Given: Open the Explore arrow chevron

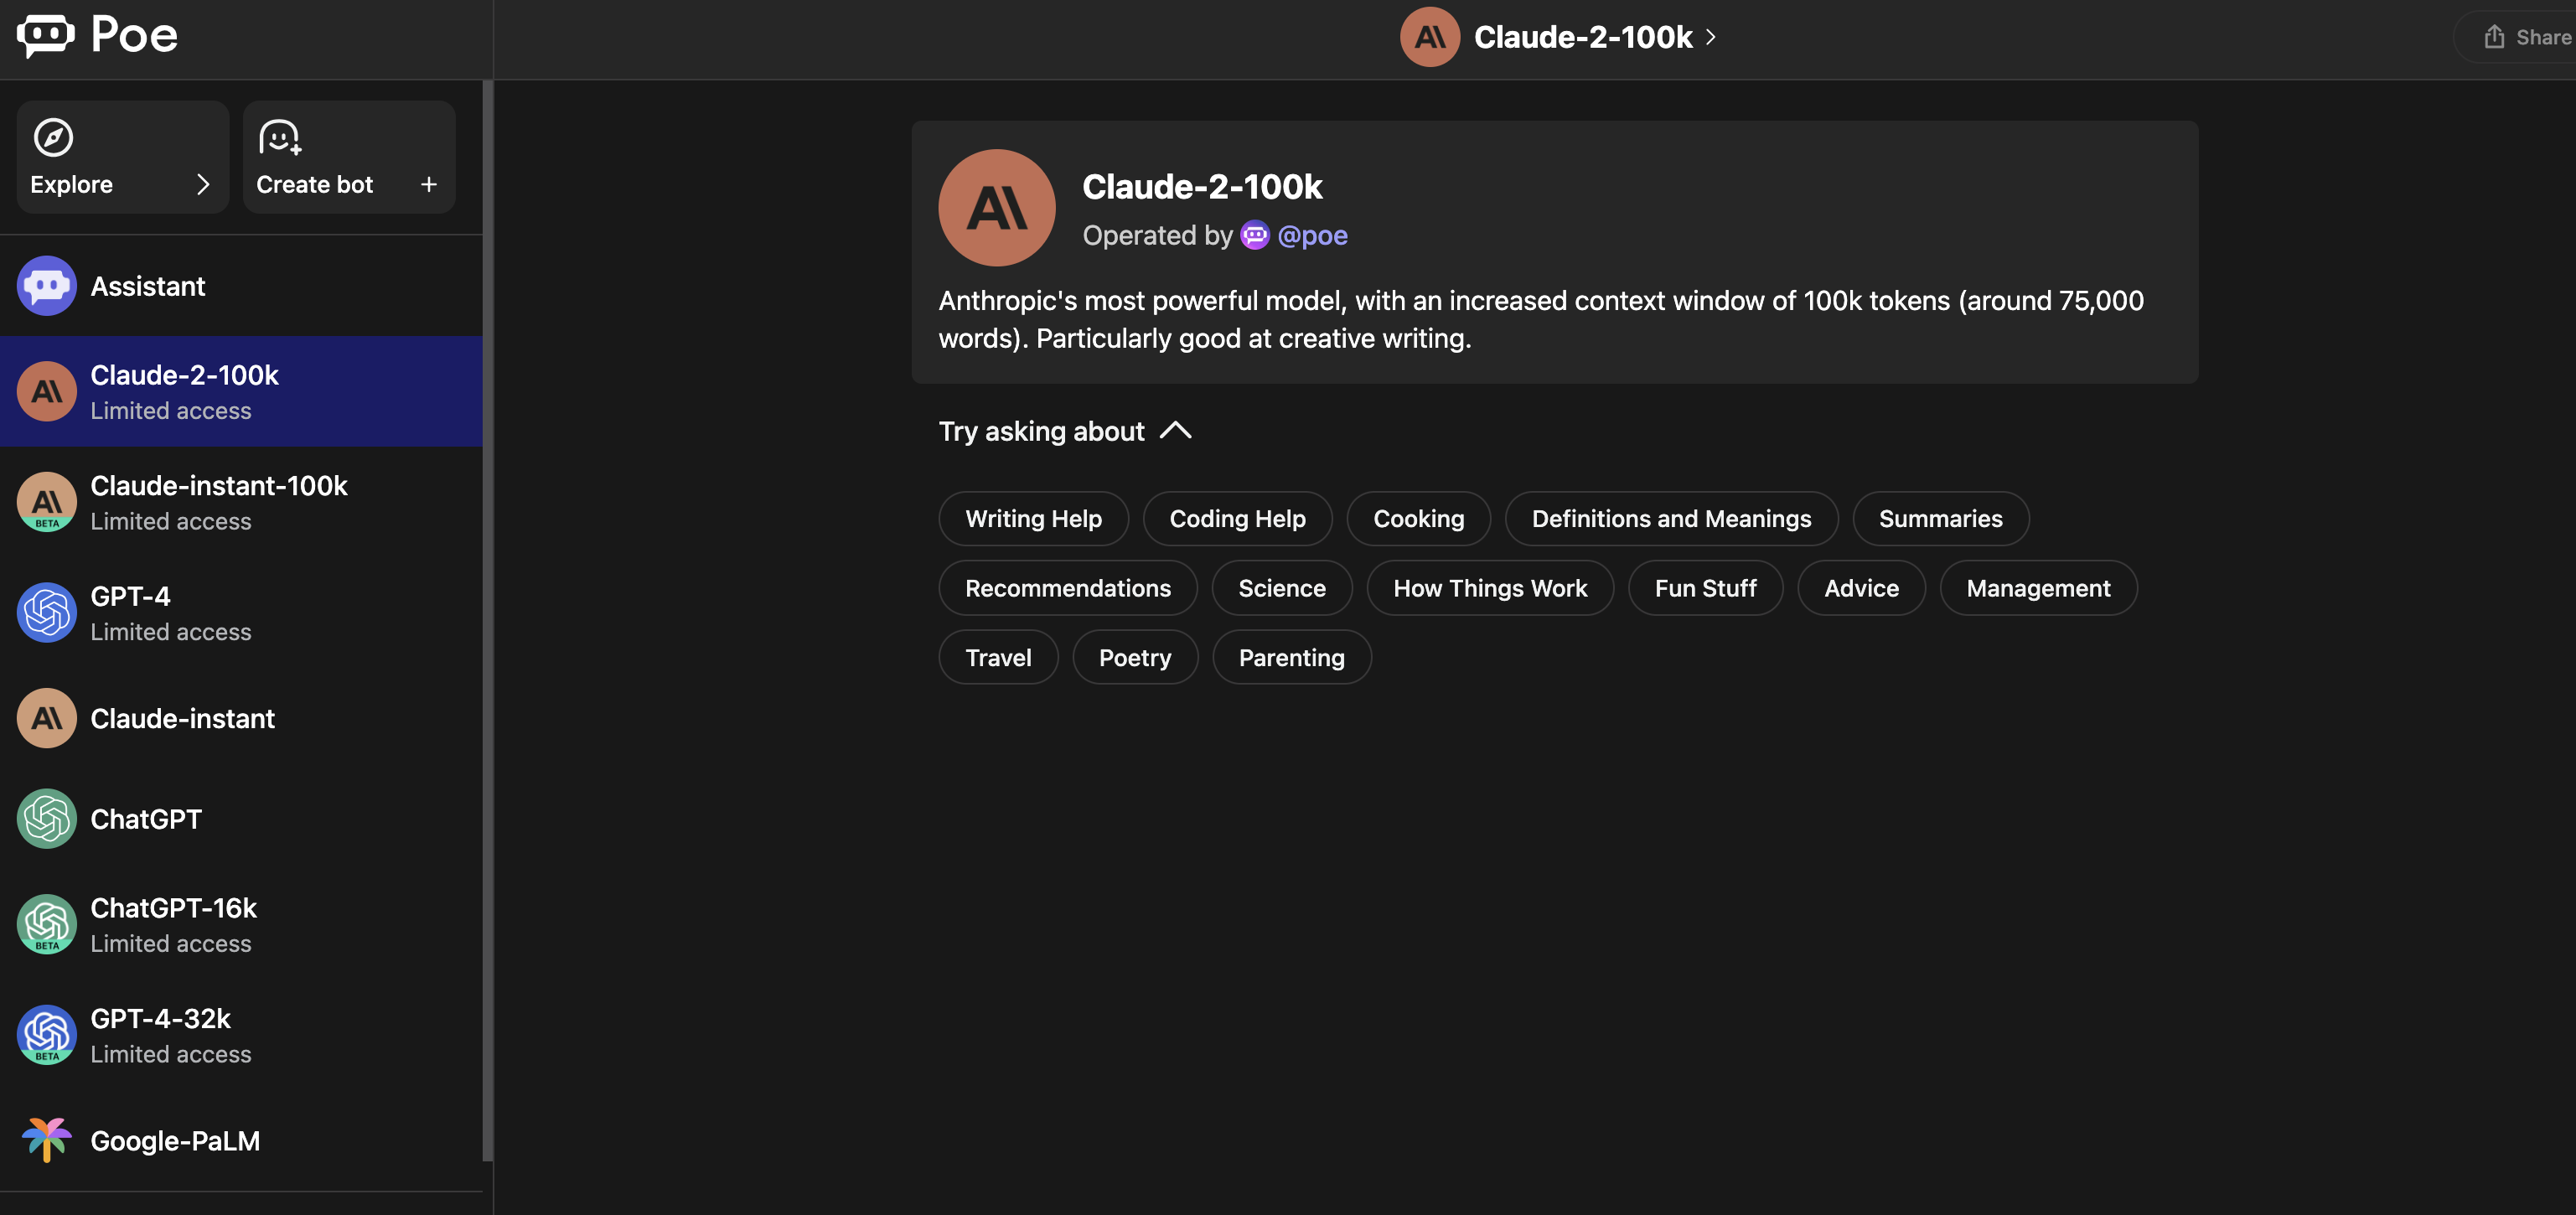Looking at the screenshot, I should coord(203,184).
